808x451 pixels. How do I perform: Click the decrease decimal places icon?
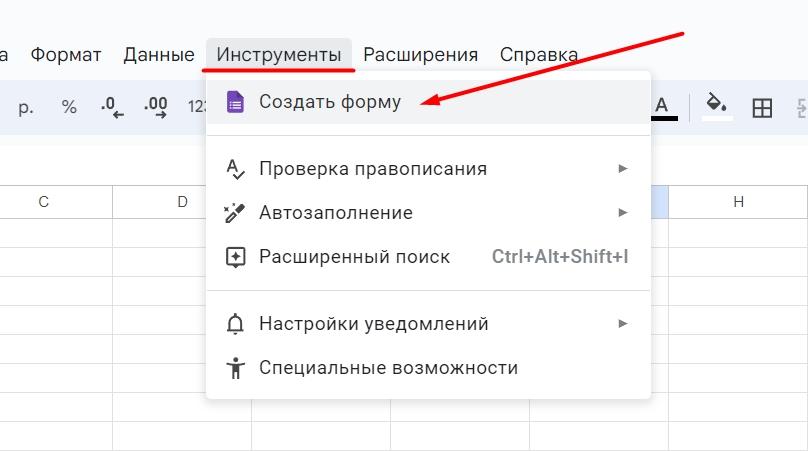point(112,107)
